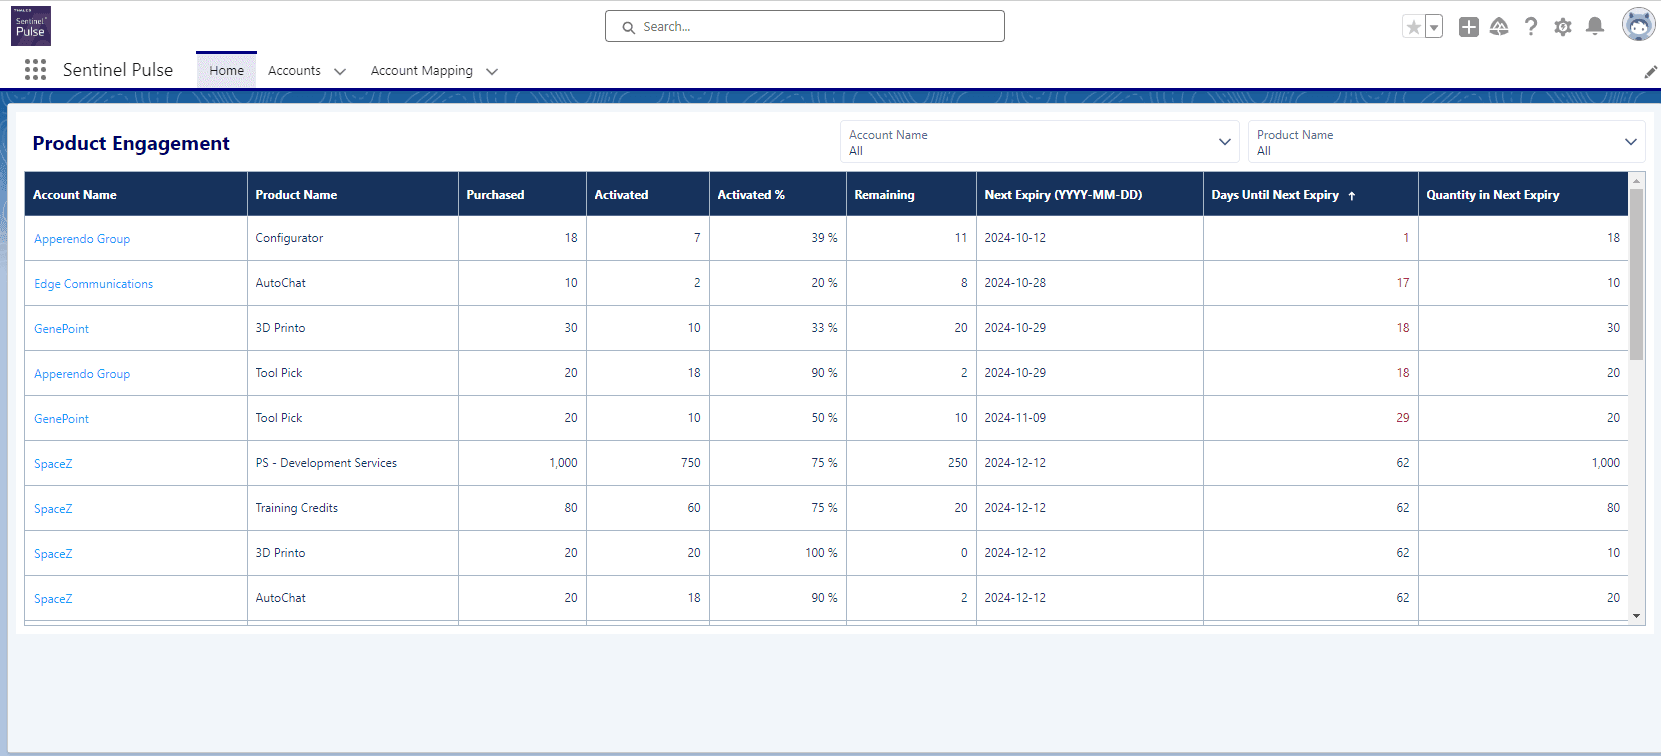Click the table scrollbar down arrow
Image resolution: width=1661 pixels, height=756 pixels.
pyautogui.click(x=1637, y=616)
